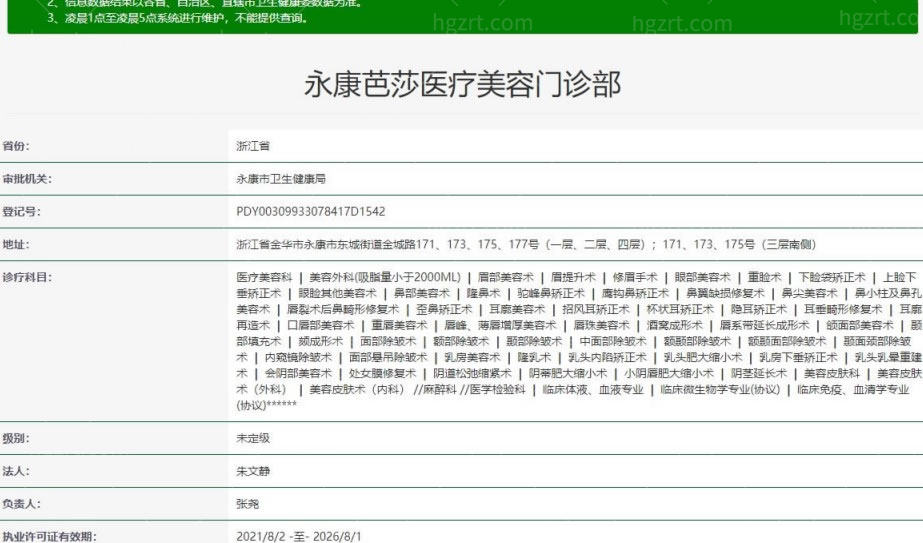Click the 重唇美容术 entry
Screen dimensions: 923x543
pyautogui.click(x=399, y=325)
